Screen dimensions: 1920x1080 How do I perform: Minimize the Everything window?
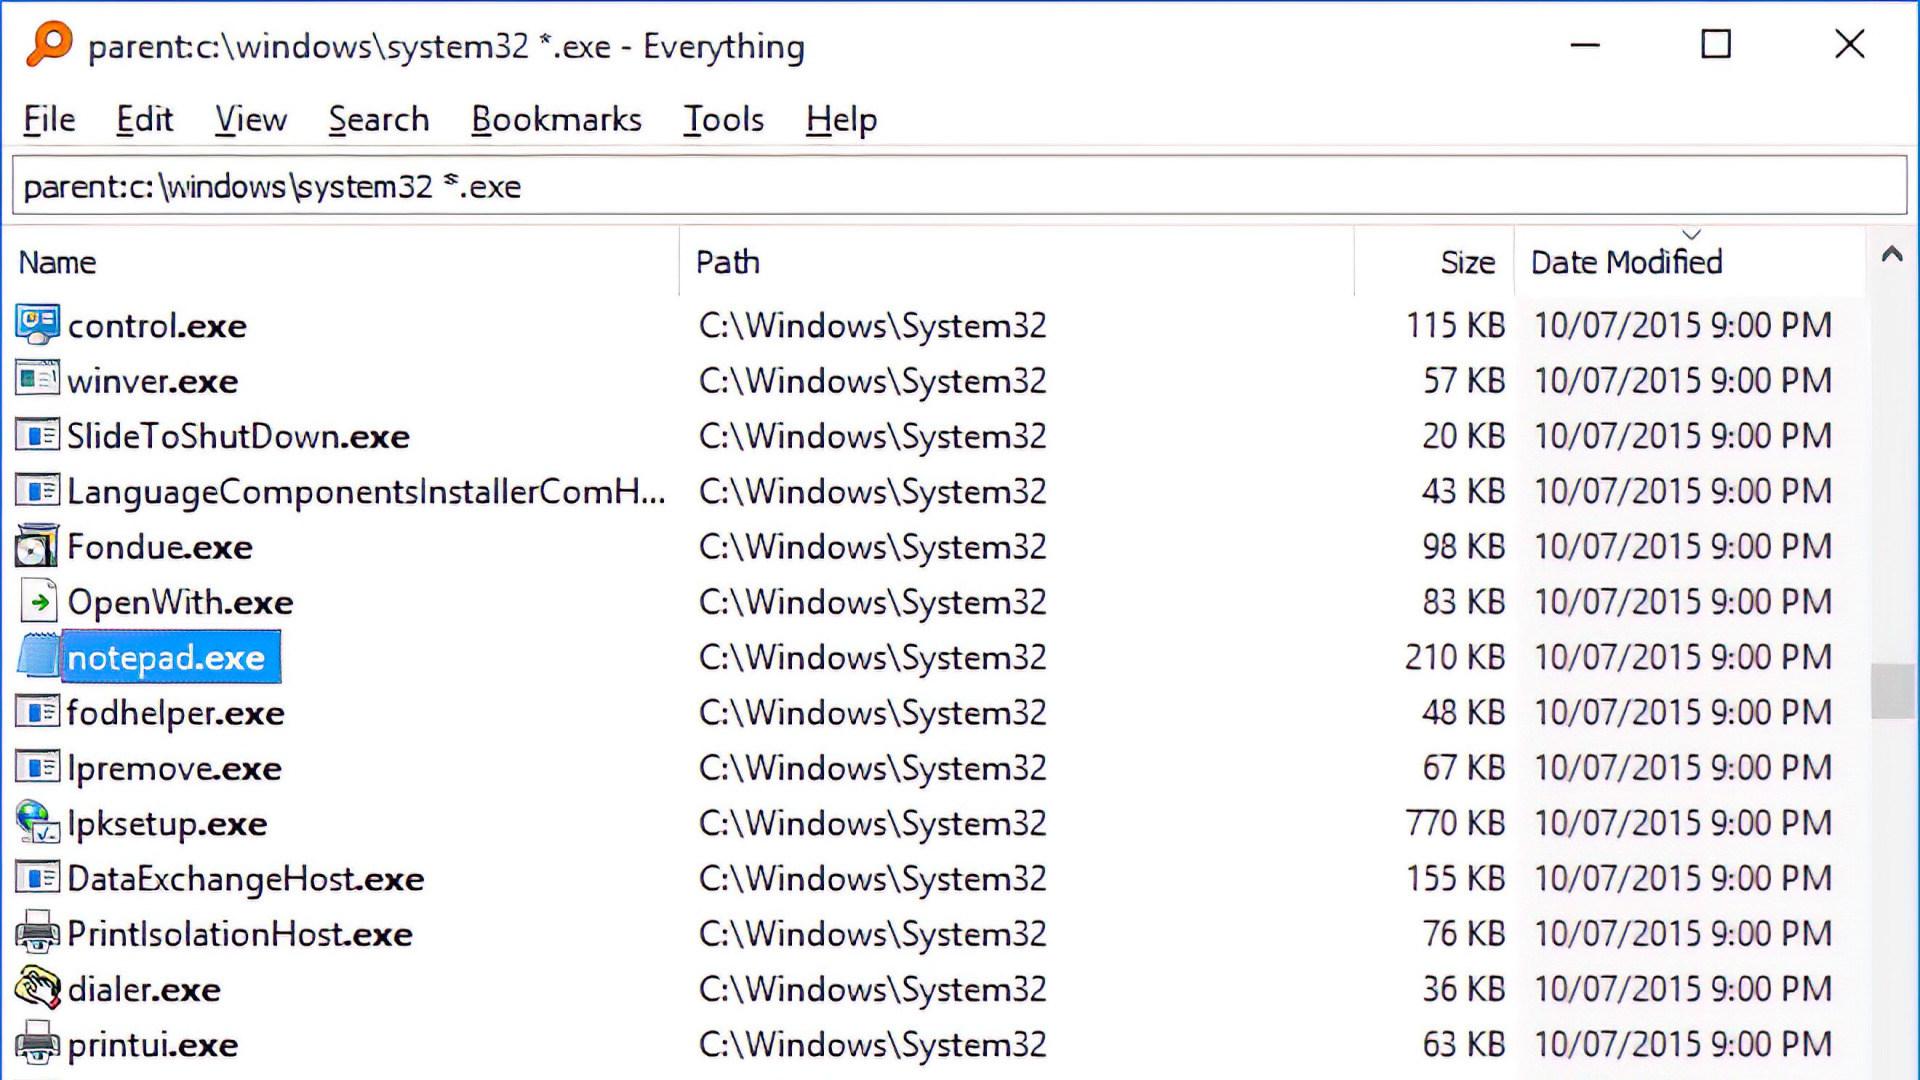coord(1585,45)
